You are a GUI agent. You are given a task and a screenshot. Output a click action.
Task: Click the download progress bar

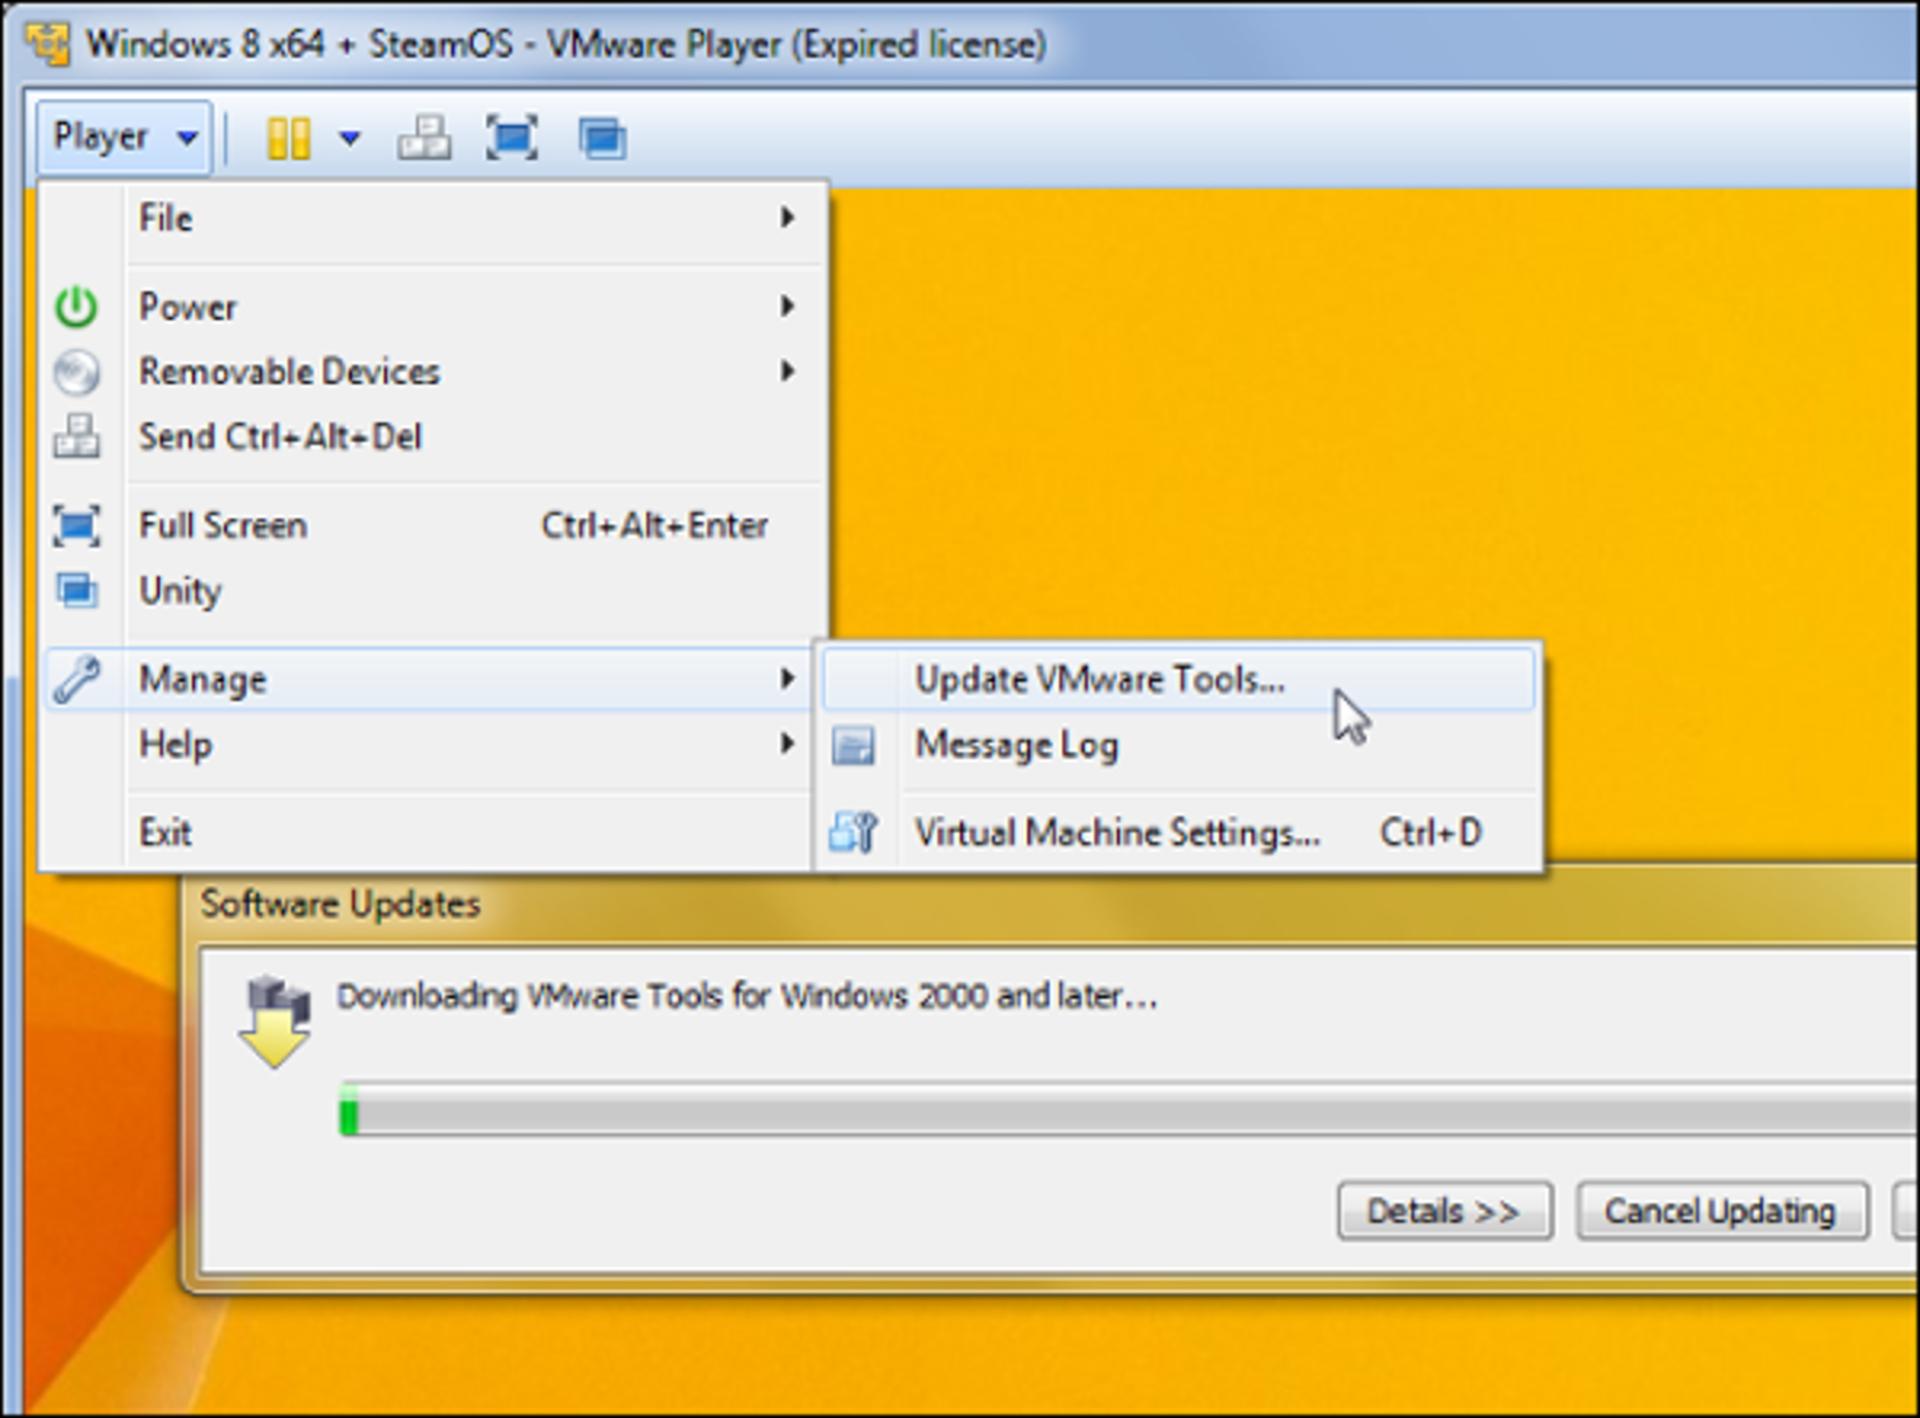click(x=1129, y=1109)
